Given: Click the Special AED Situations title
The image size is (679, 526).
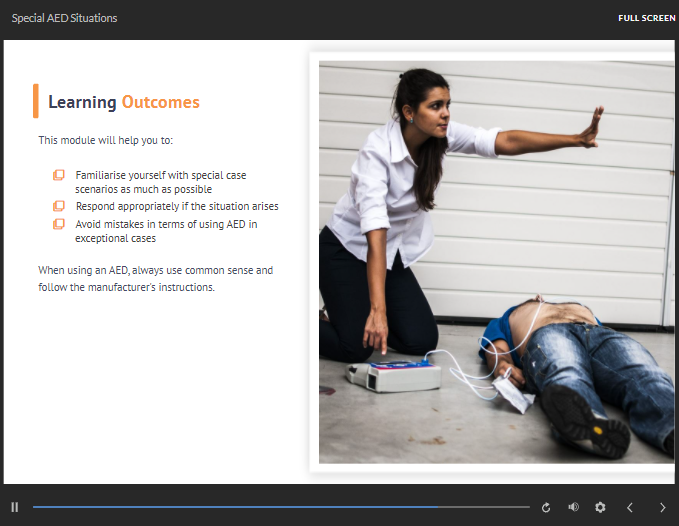Looking at the screenshot, I should pos(65,18).
